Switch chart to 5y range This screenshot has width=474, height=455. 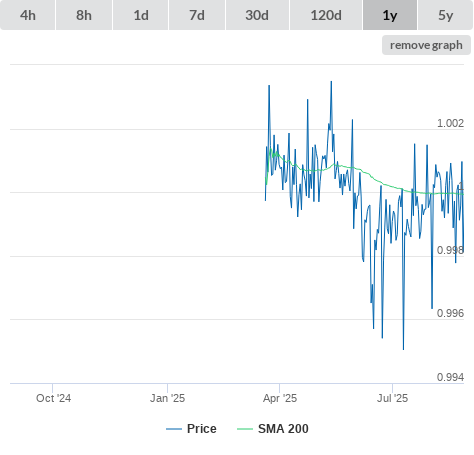[446, 15]
